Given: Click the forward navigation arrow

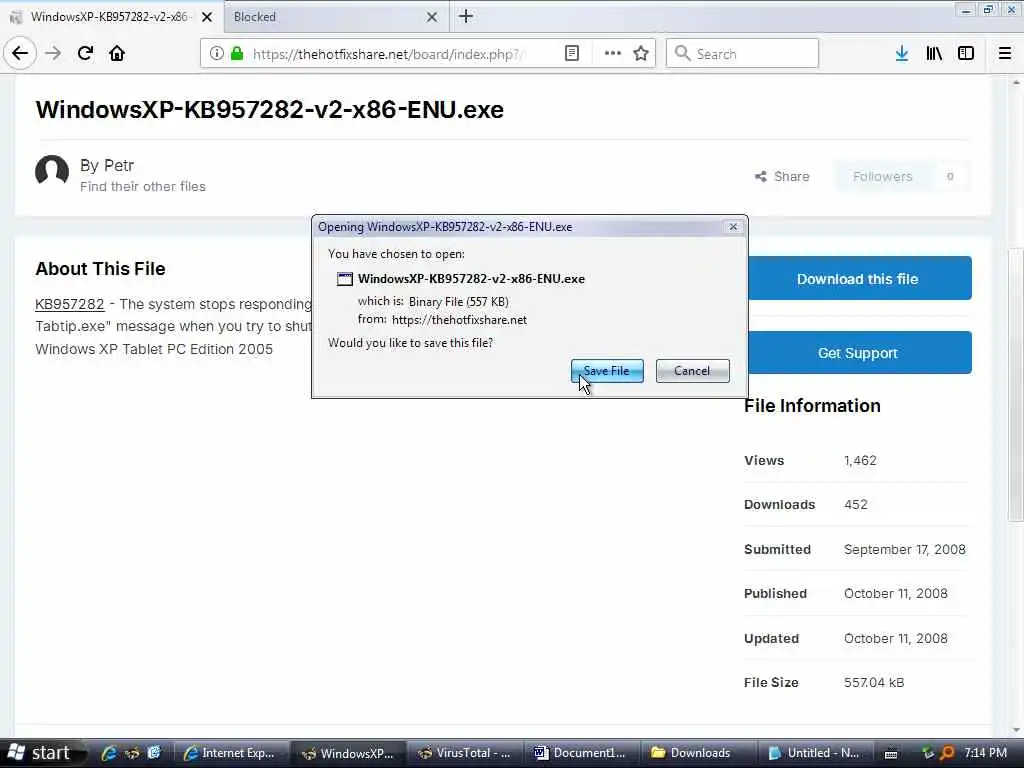Looking at the screenshot, I should click(53, 53).
